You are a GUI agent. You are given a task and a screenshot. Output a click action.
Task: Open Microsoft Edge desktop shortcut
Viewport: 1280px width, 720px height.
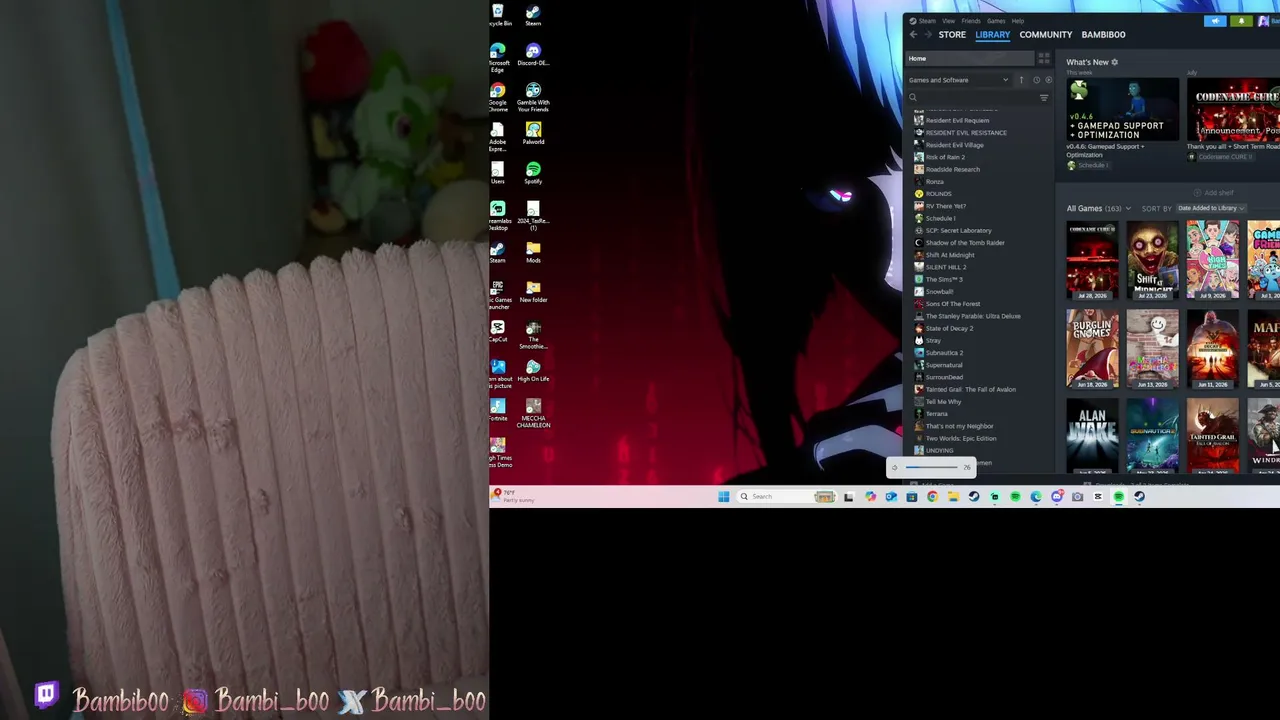[498, 58]
